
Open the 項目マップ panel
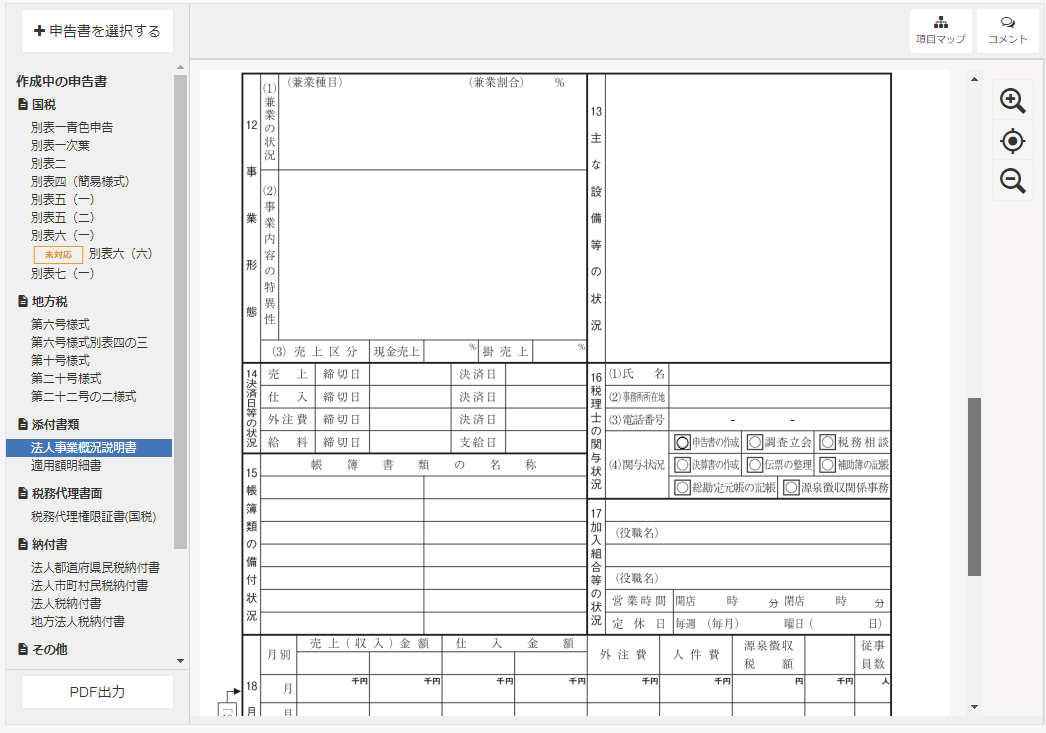point(941,31)
